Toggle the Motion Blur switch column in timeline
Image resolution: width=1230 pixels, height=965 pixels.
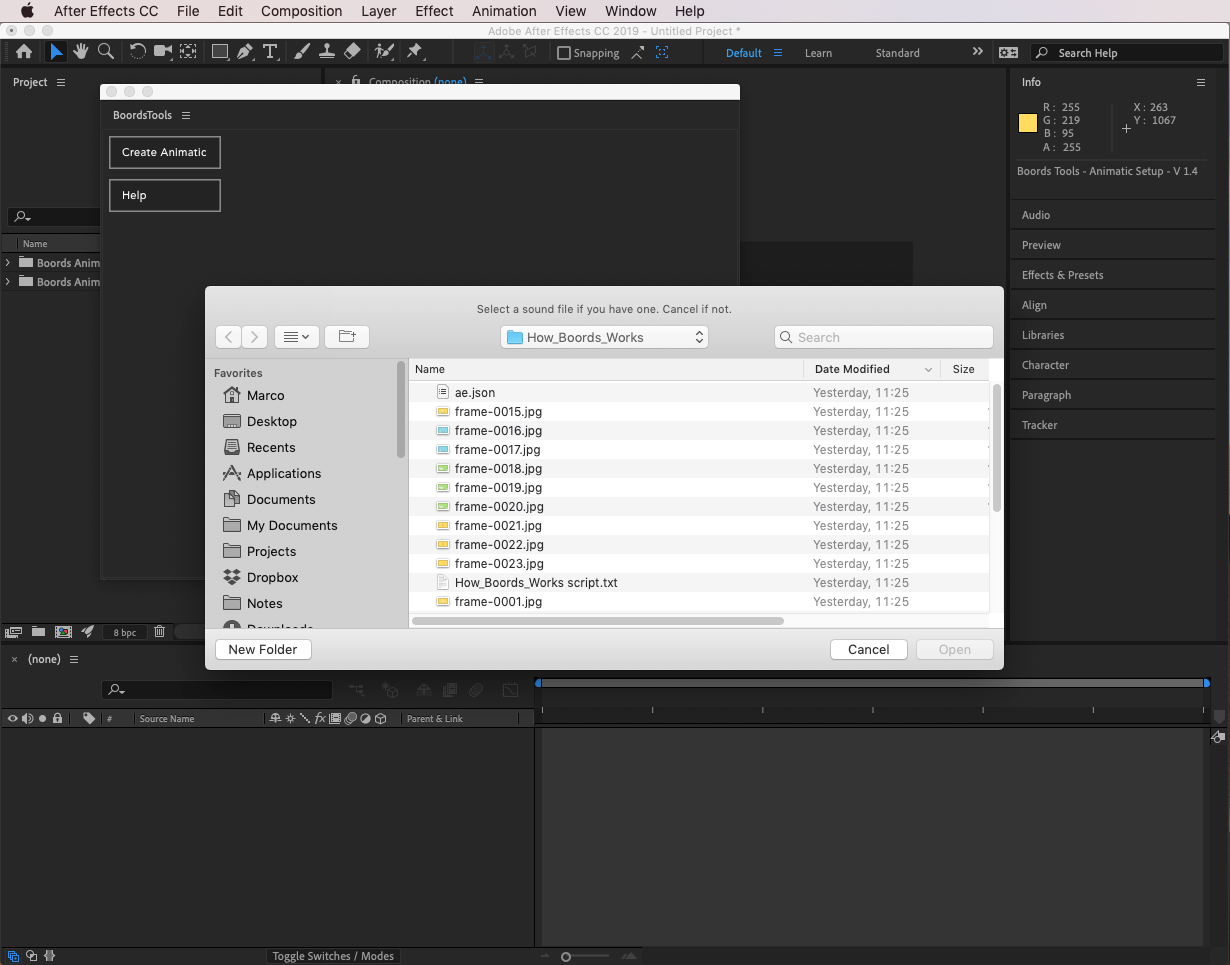pyautogui.click(x=350, y=718)
